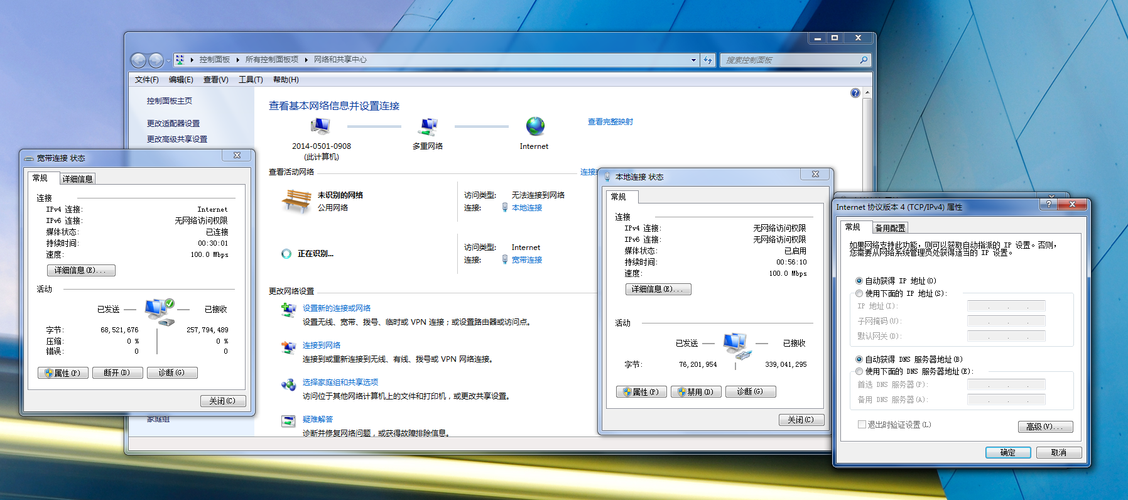Click 详细信息(E) button in 宽带连接 状态
Viewport: 1128px width, 500px height.
click(81, 271)
